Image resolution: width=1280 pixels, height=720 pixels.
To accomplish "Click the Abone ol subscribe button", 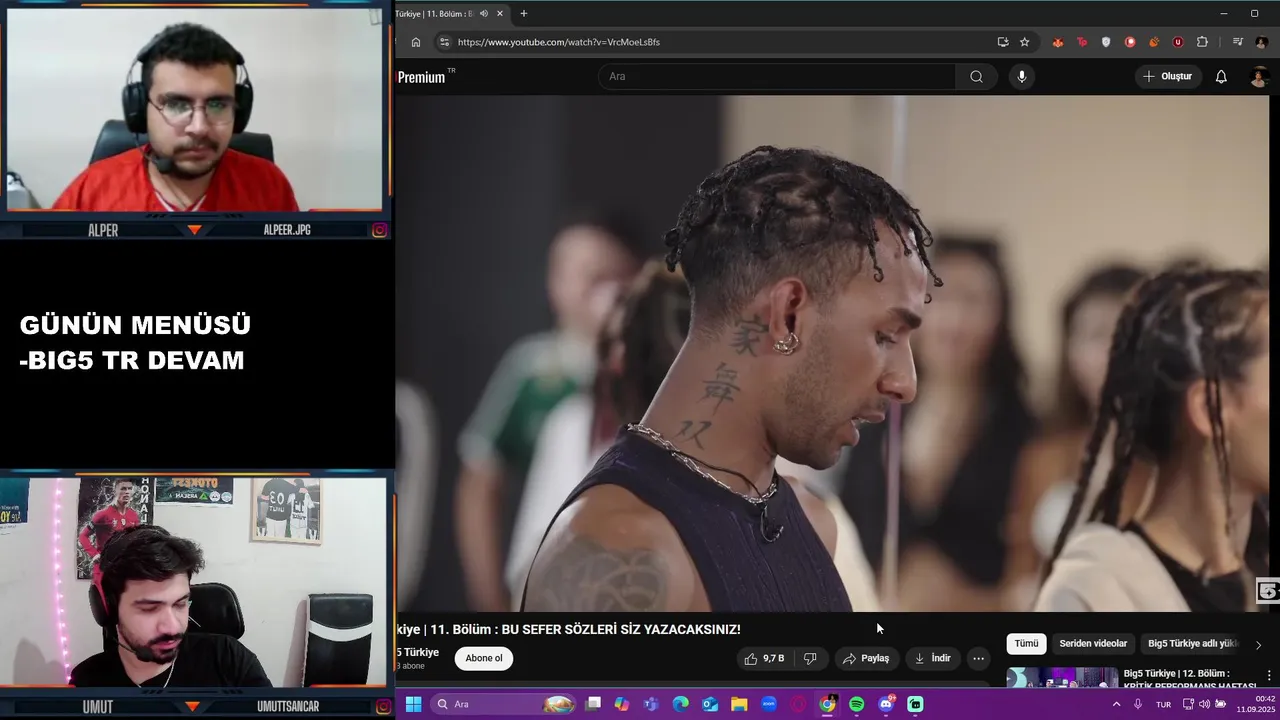I will (484, 658).
